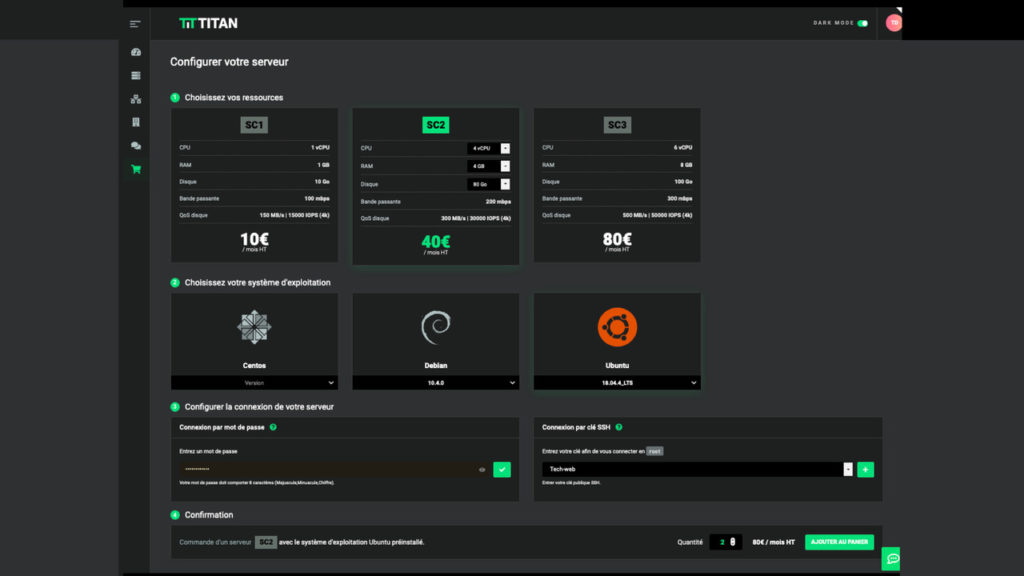The height and width of the screenshot is (576, 1024).
Task: Open the servers list icon in sidebar
Action: pos(136,75)
